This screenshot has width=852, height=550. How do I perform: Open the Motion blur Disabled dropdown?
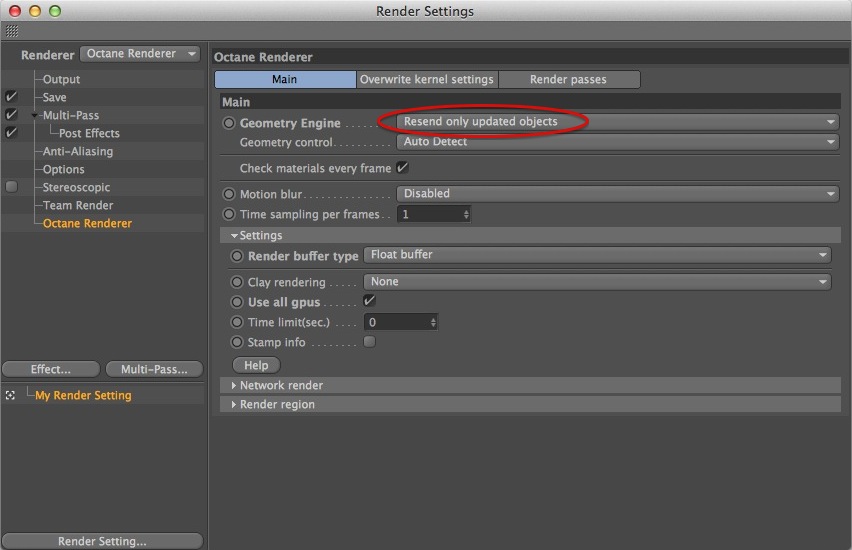[x=618, y=193]
